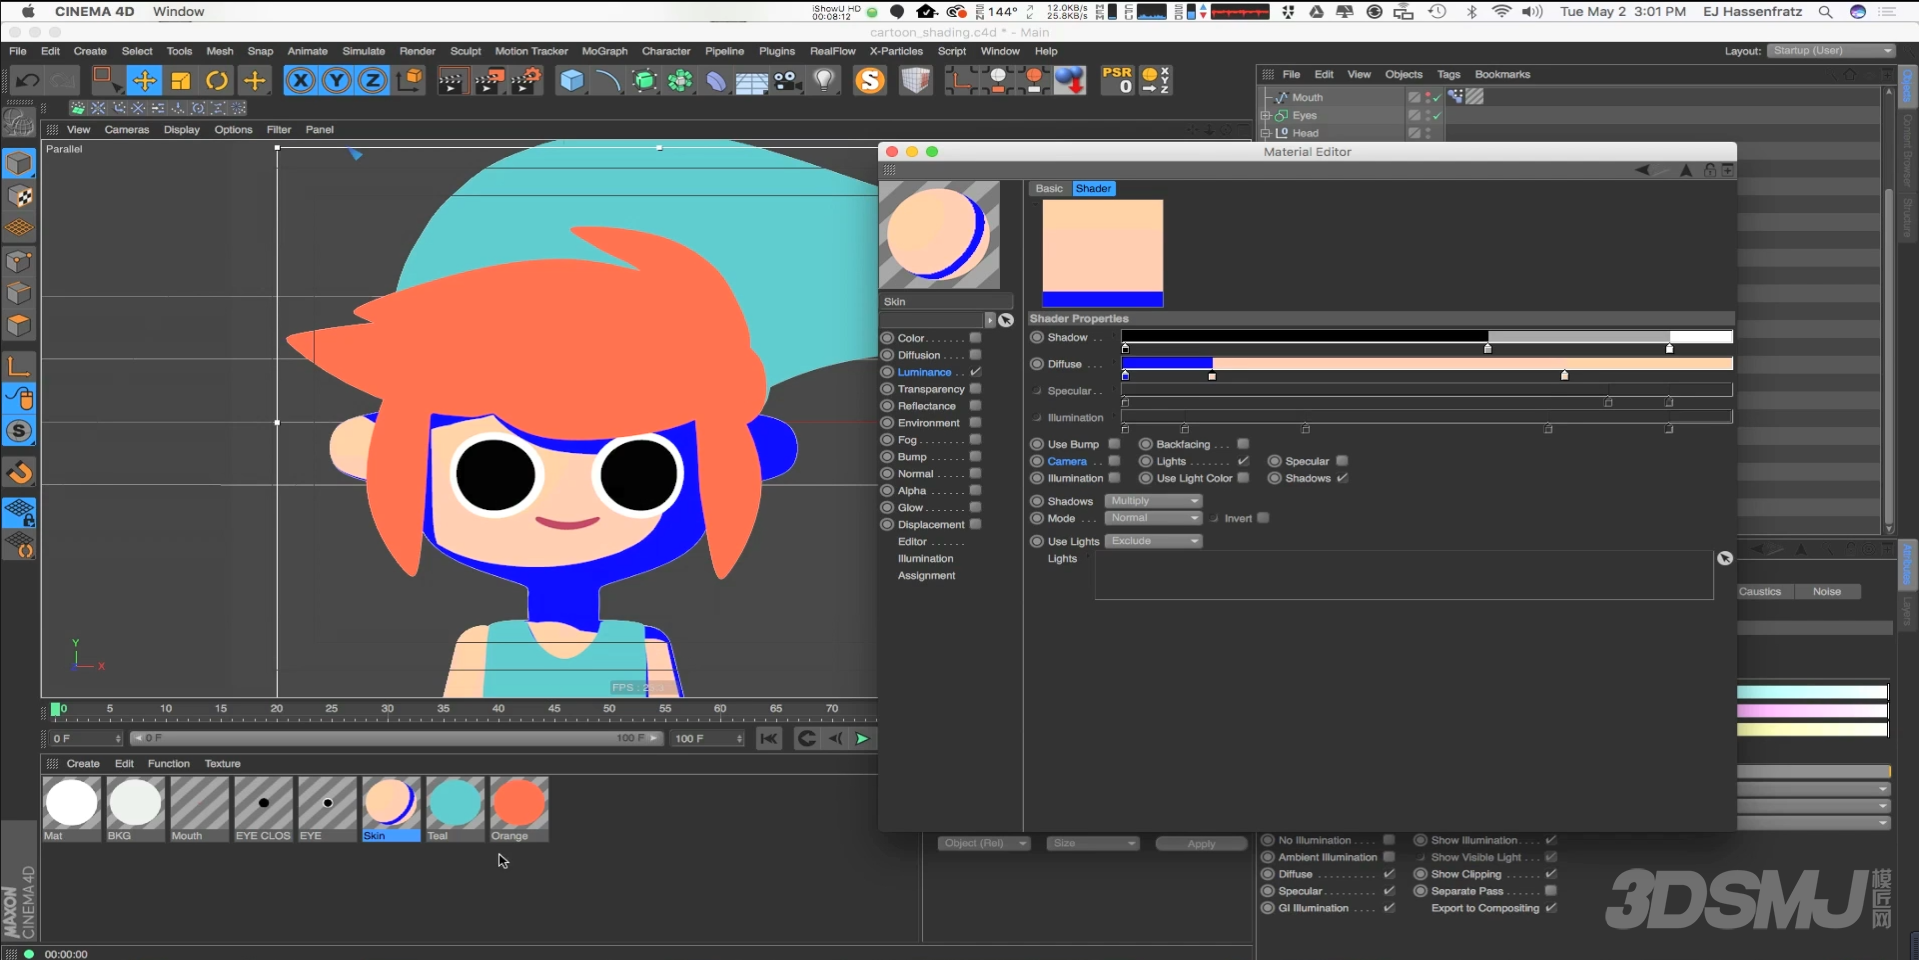Select the Teal material thumbnail
The height and width of the screenshot is (960, 1919).
click(455, 809)
